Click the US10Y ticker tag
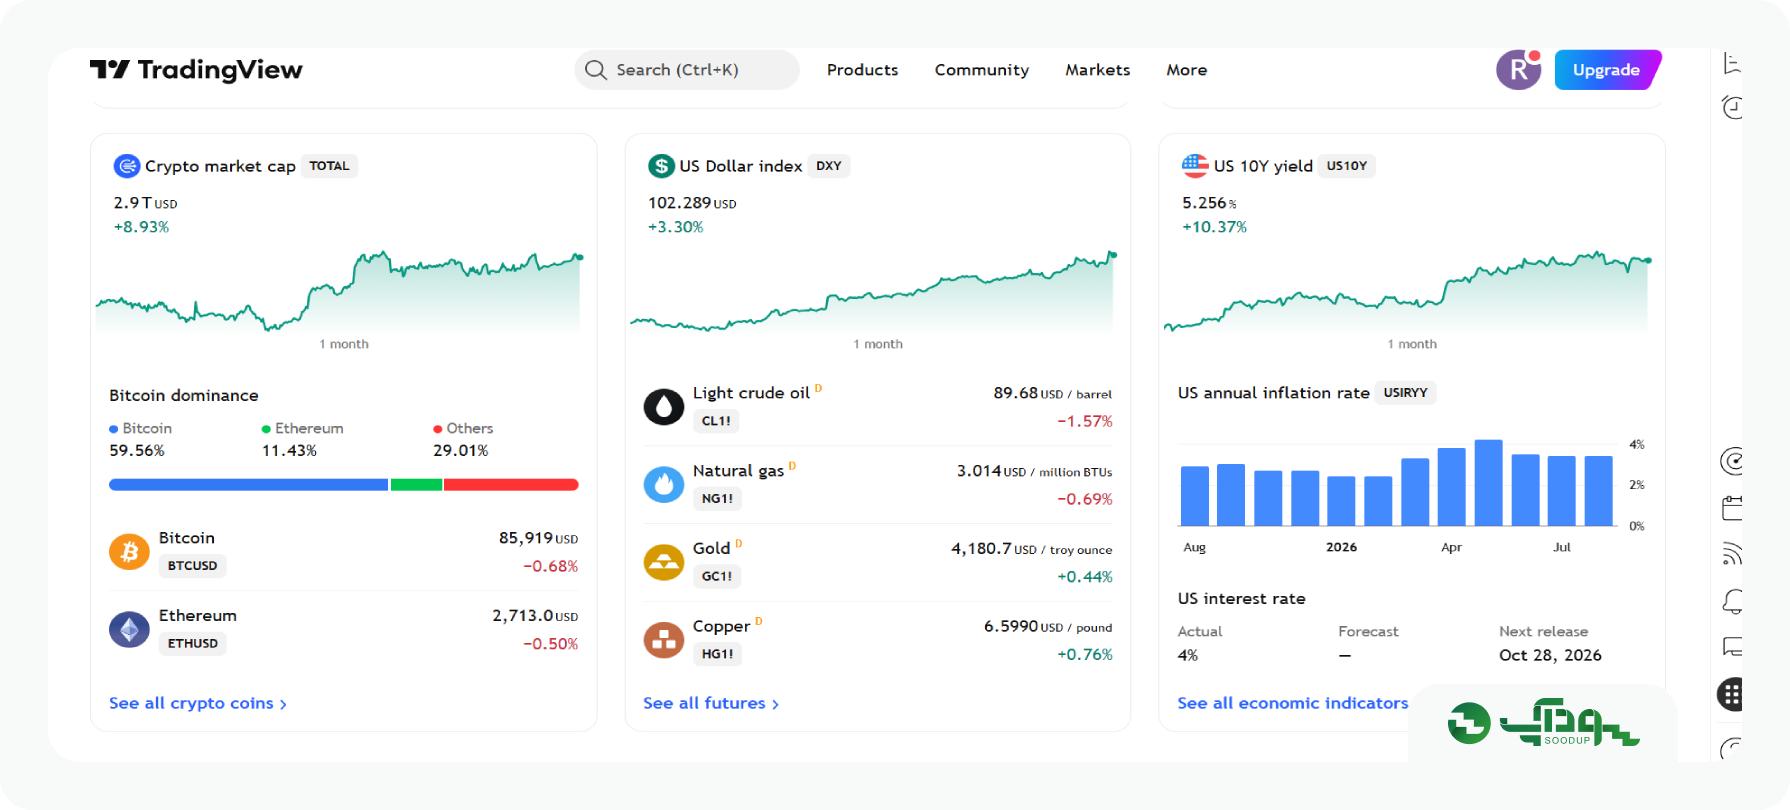Viewport: 1790px width, 810px height. tap(1347, 166)
